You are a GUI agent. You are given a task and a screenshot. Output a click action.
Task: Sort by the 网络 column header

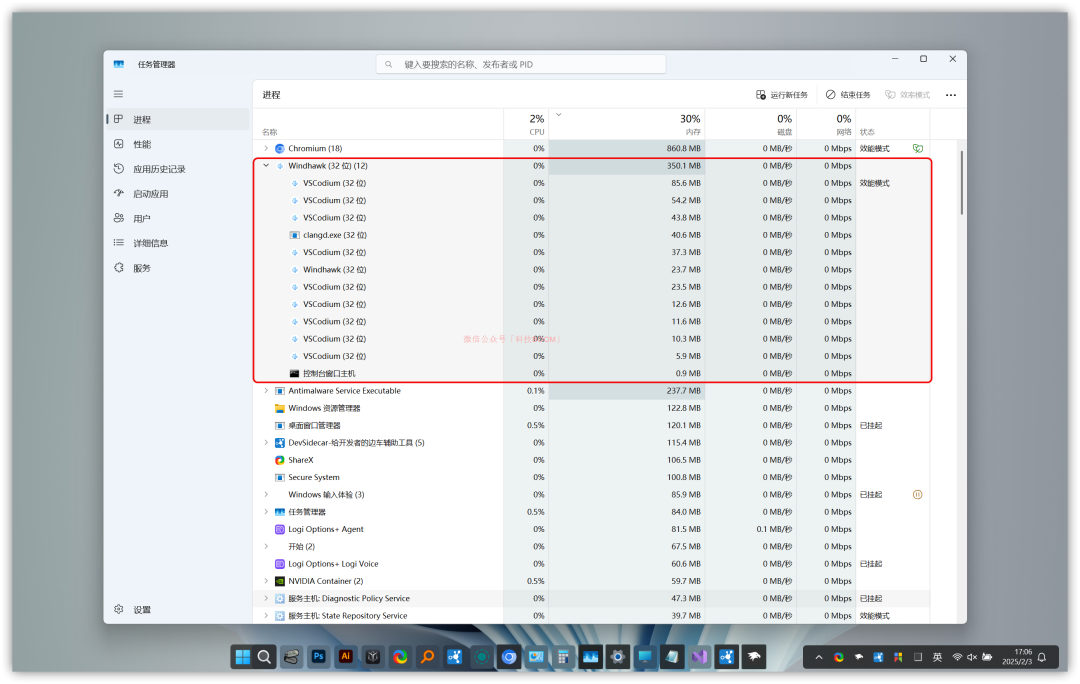(x=827, y=125)
